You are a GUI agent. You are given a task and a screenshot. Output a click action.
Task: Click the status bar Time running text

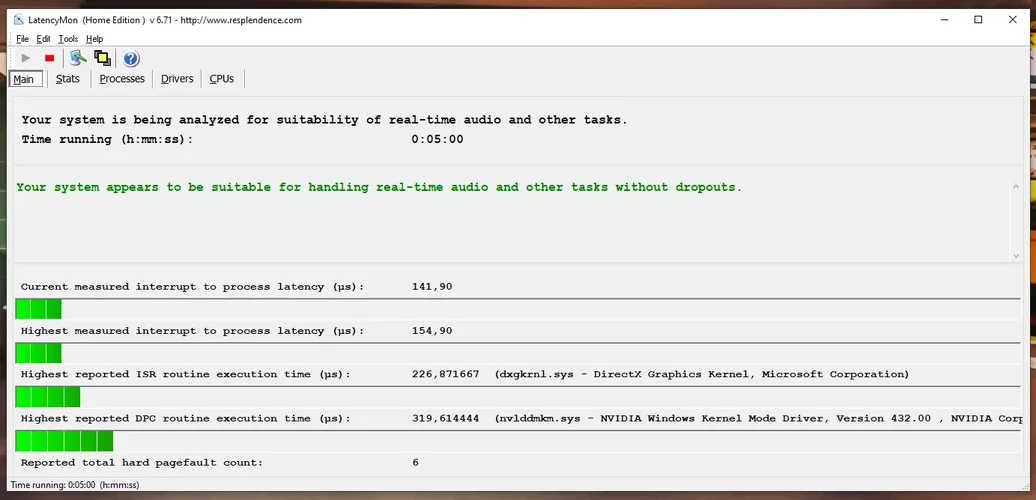click(x=75, y=485)
